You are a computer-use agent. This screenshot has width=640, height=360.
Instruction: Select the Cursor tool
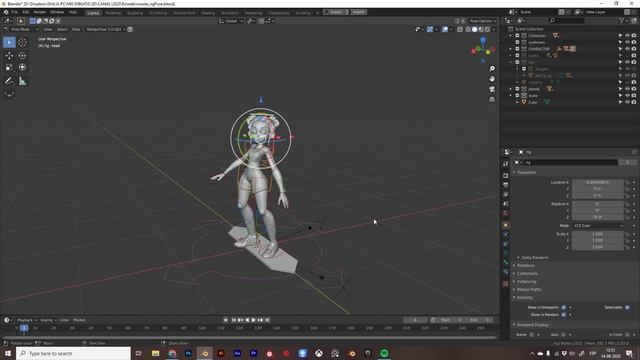click(22, 42)
